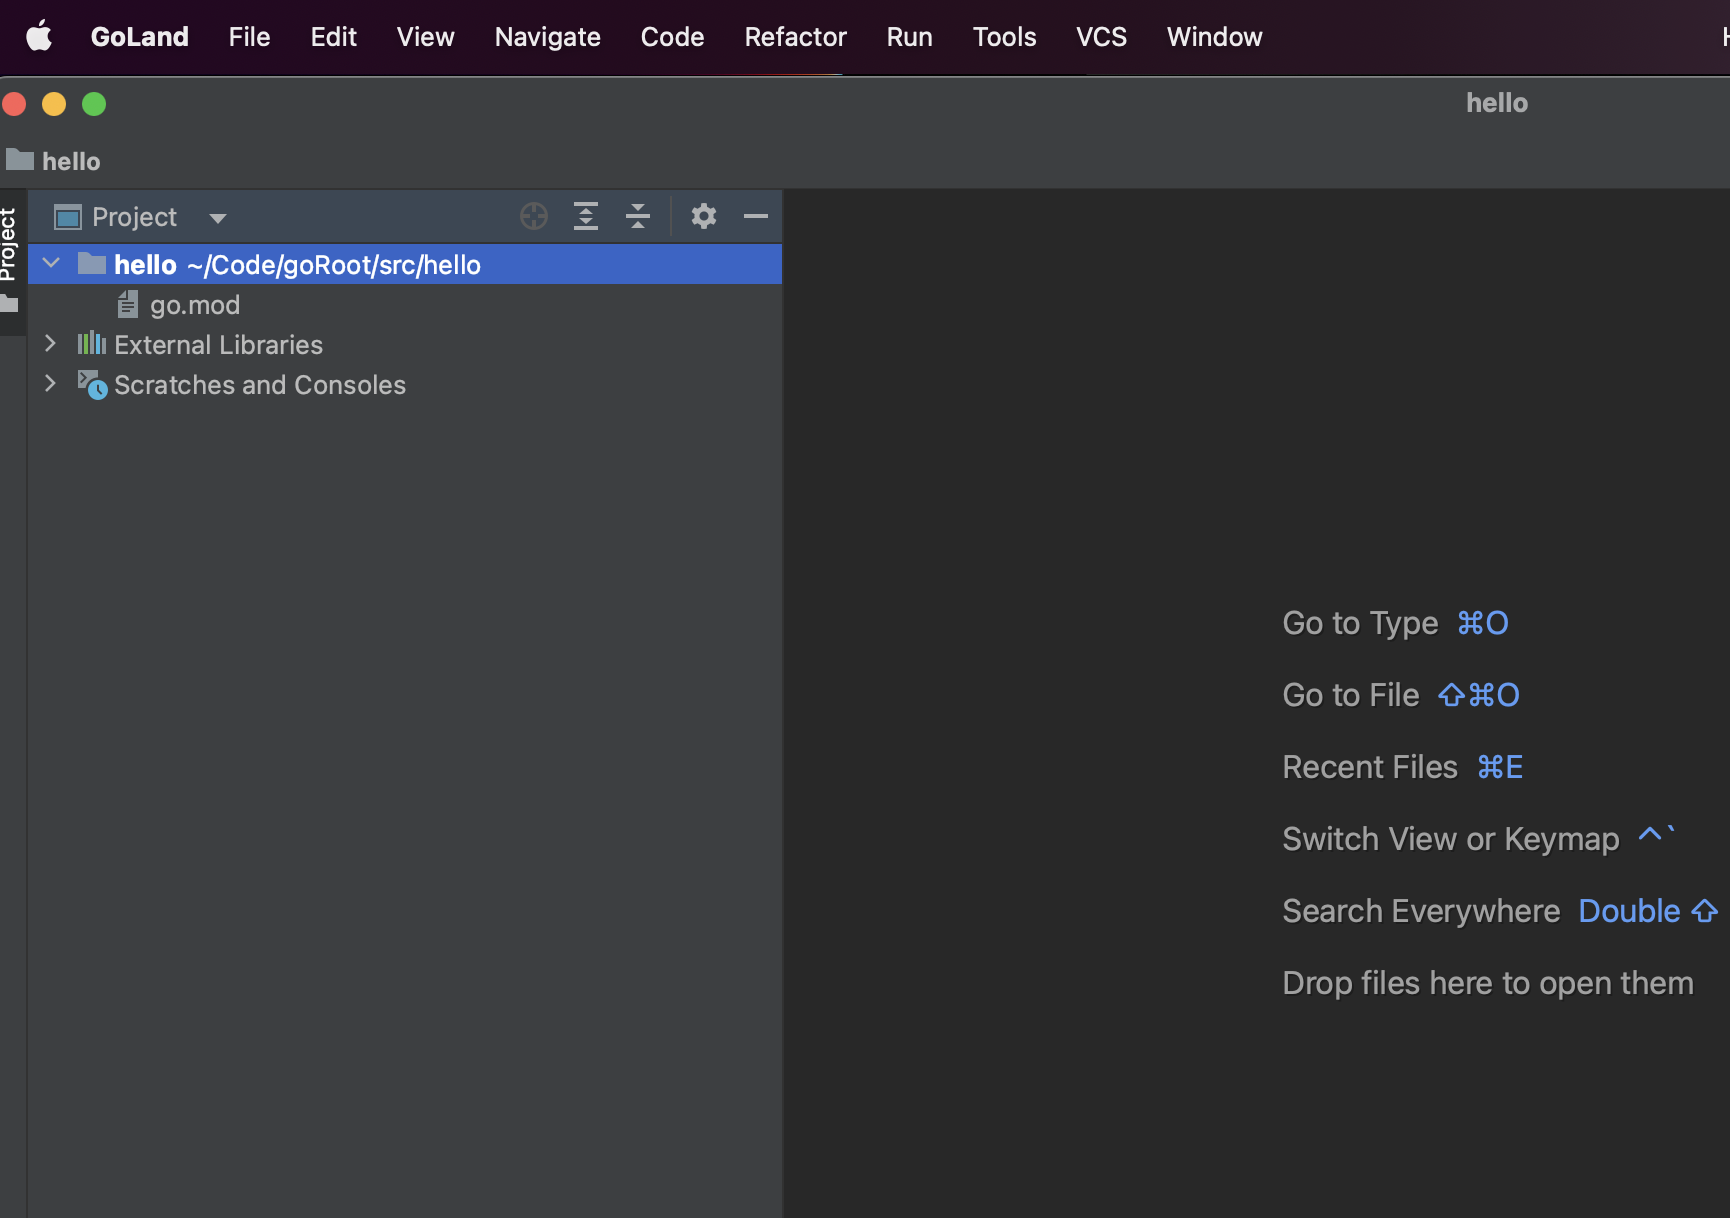
Task: Expand Scratches and Consoles node
Action: [x=50, y=384]
